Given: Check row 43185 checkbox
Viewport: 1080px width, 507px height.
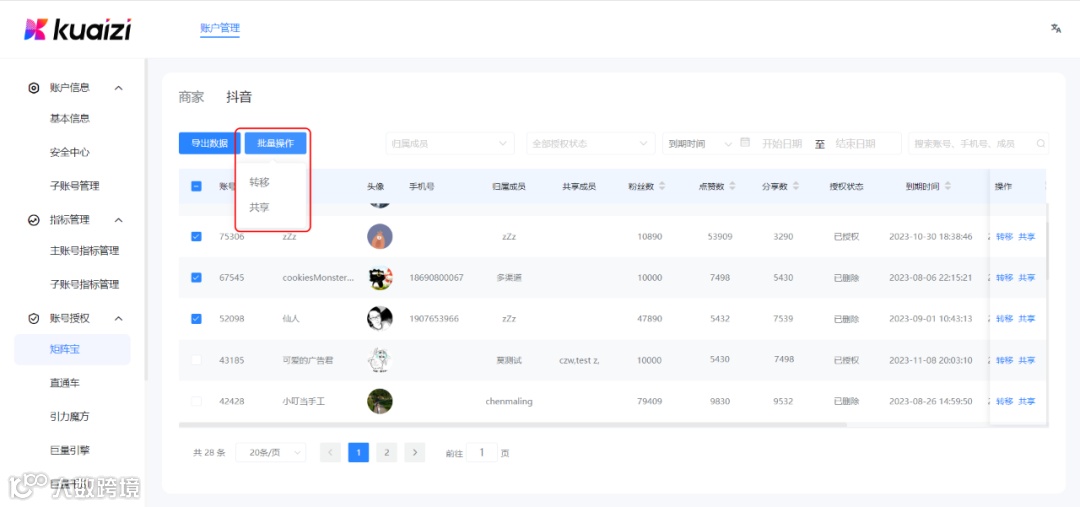Looking at the screenshot, I should pos(196,360).
